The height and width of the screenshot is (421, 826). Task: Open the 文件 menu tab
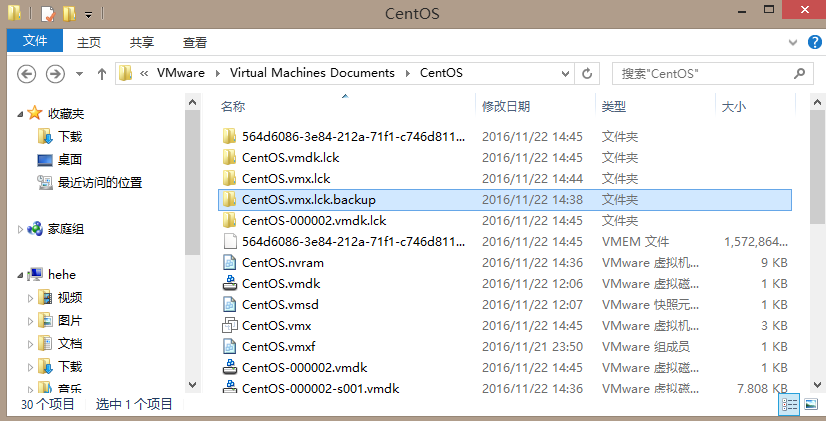click(35, 42)
